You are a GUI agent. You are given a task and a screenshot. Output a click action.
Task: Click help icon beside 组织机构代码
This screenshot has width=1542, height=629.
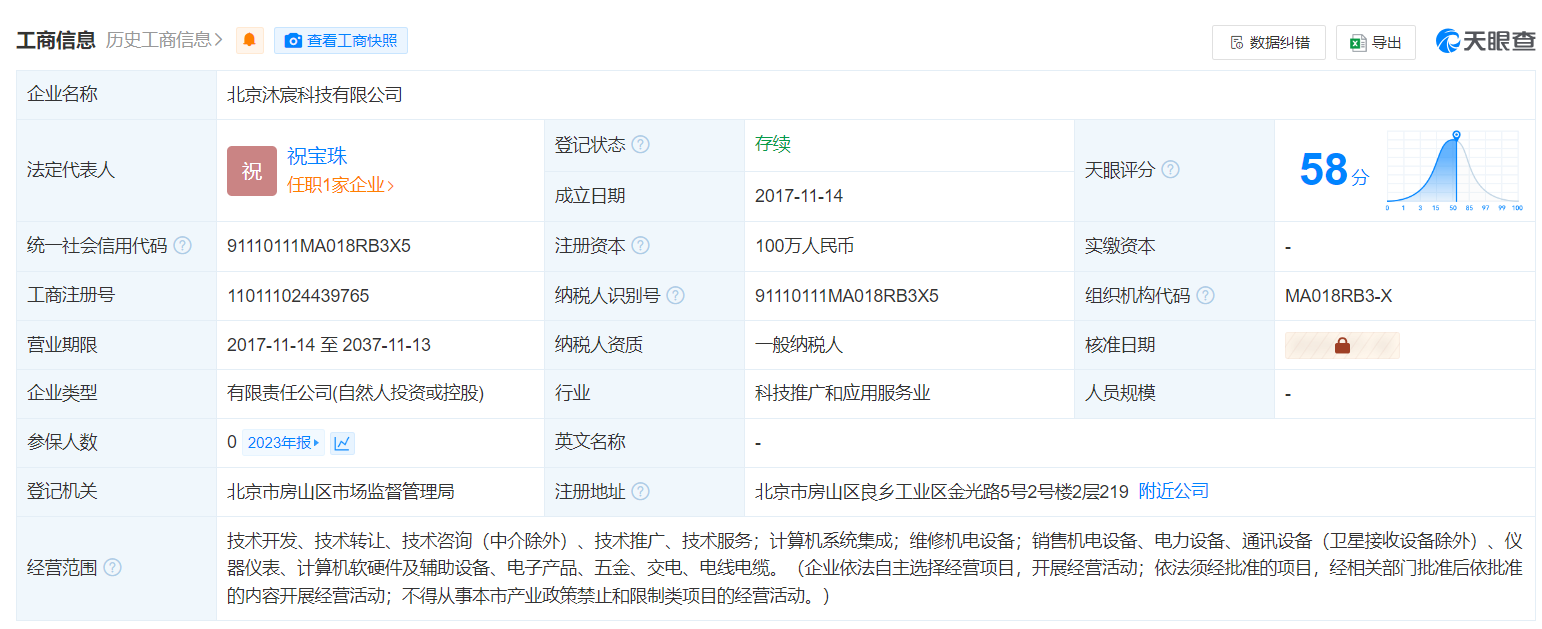pos(1206,295)
